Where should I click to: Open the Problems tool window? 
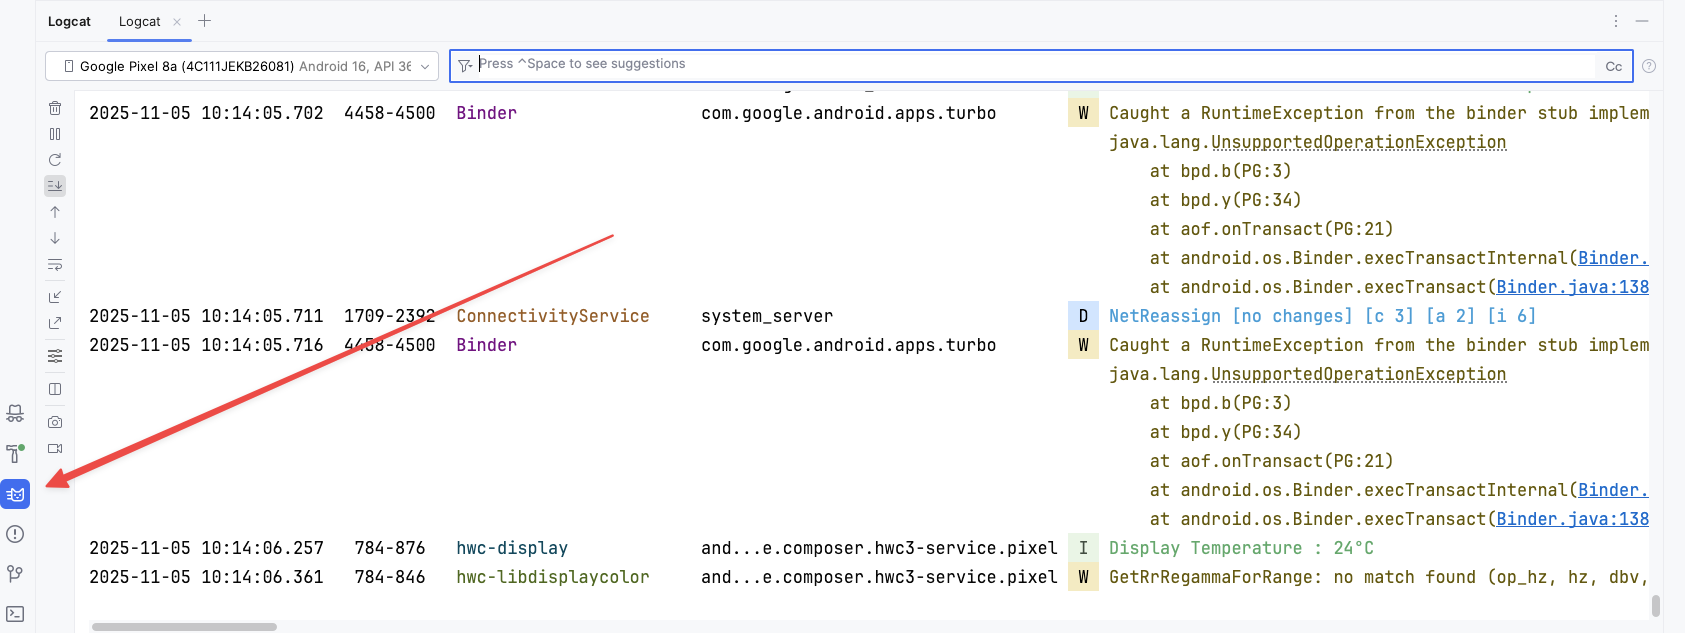tap(15, 534)
